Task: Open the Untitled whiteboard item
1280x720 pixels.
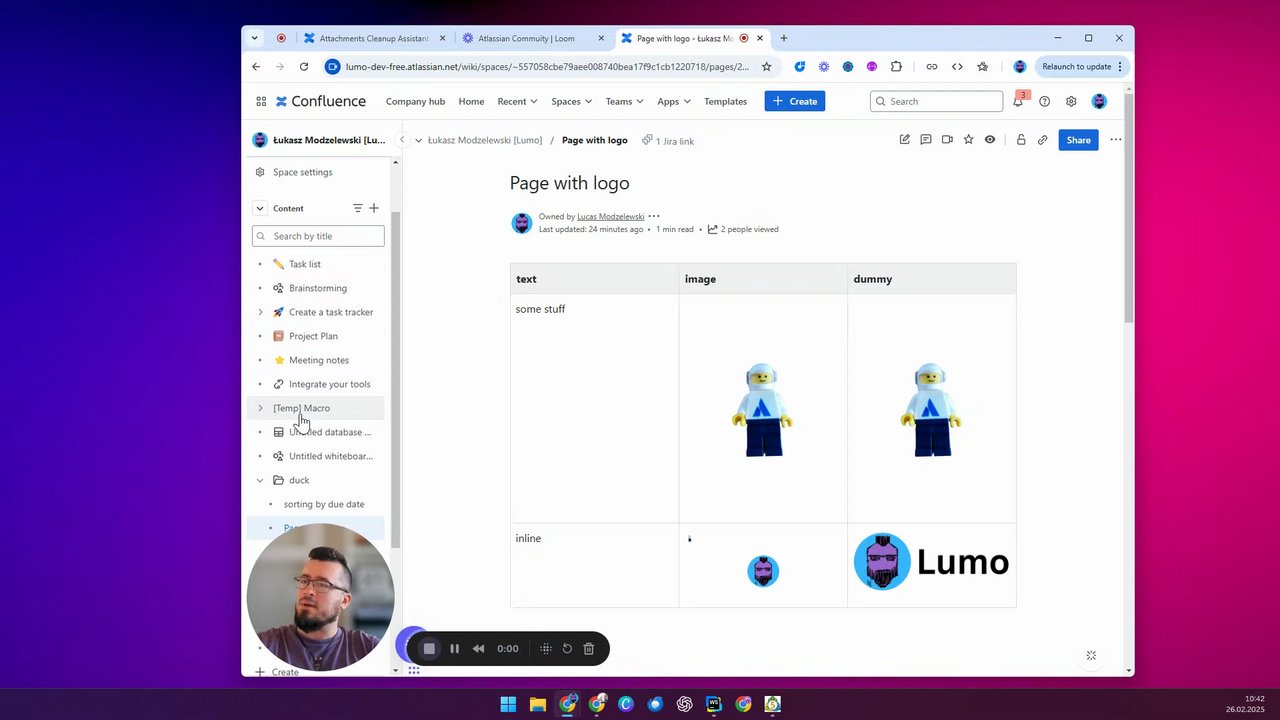Action: pyautogui.click(x=330, y=456)
